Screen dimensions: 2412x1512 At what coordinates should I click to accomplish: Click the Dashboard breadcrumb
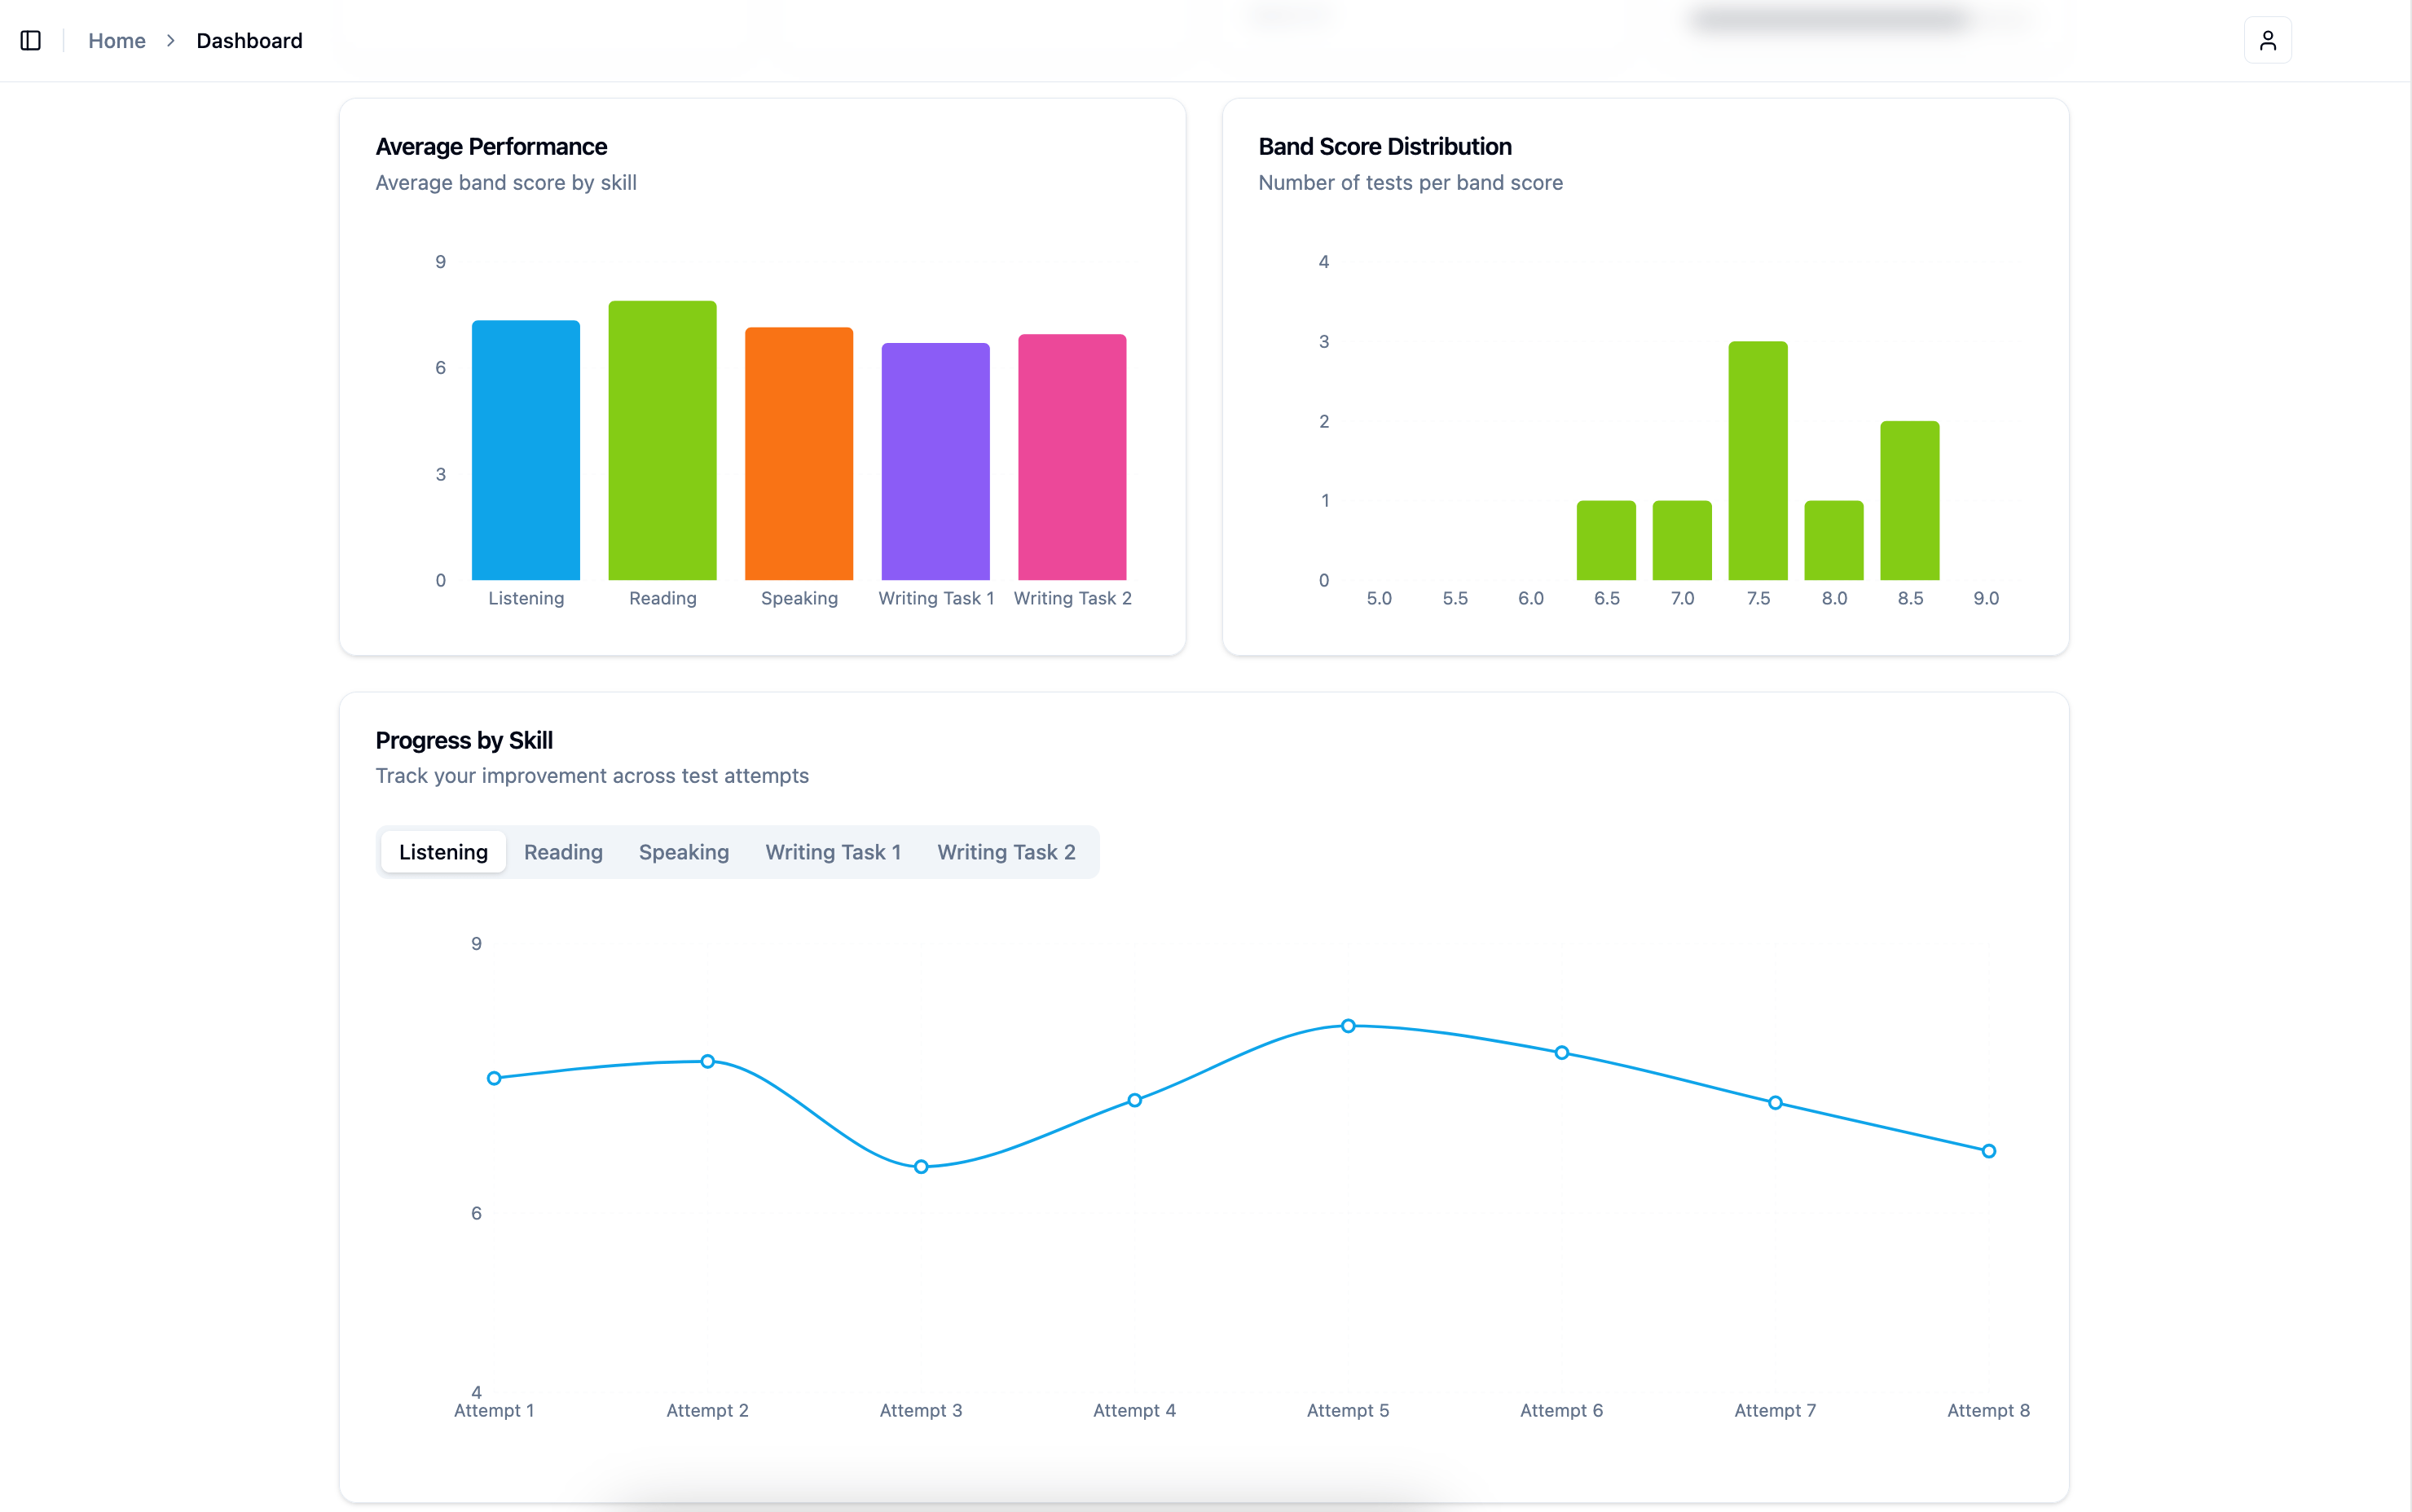(x=249, y=41)
